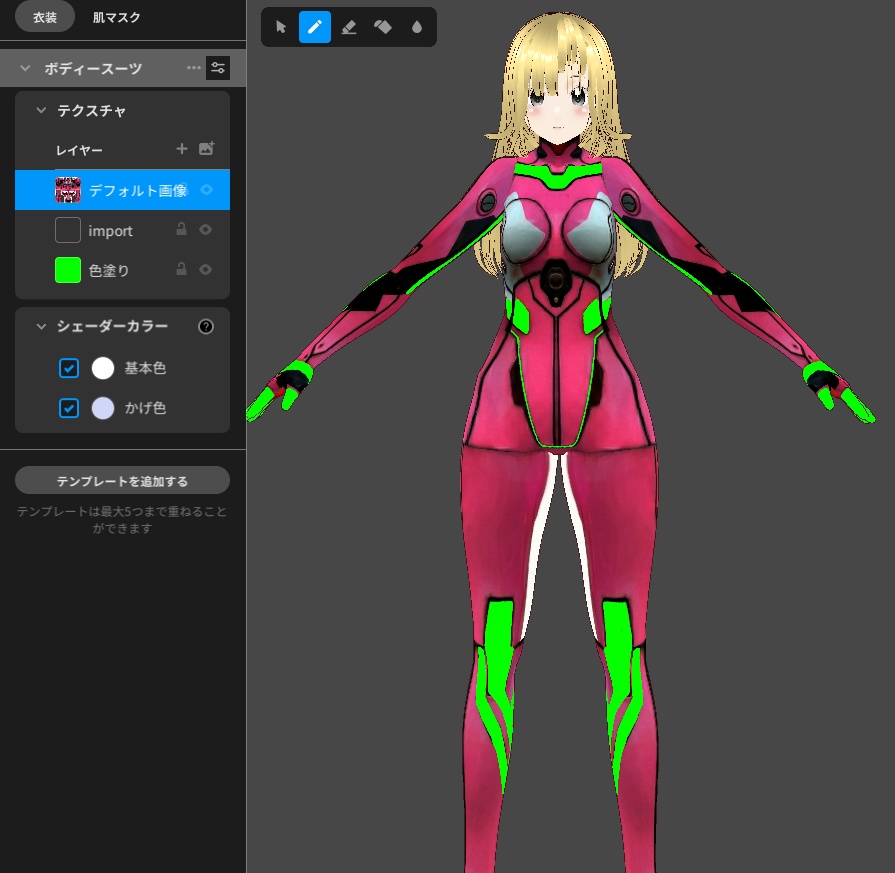Toggle lock on the 色塗り layer

pos(182,269)
